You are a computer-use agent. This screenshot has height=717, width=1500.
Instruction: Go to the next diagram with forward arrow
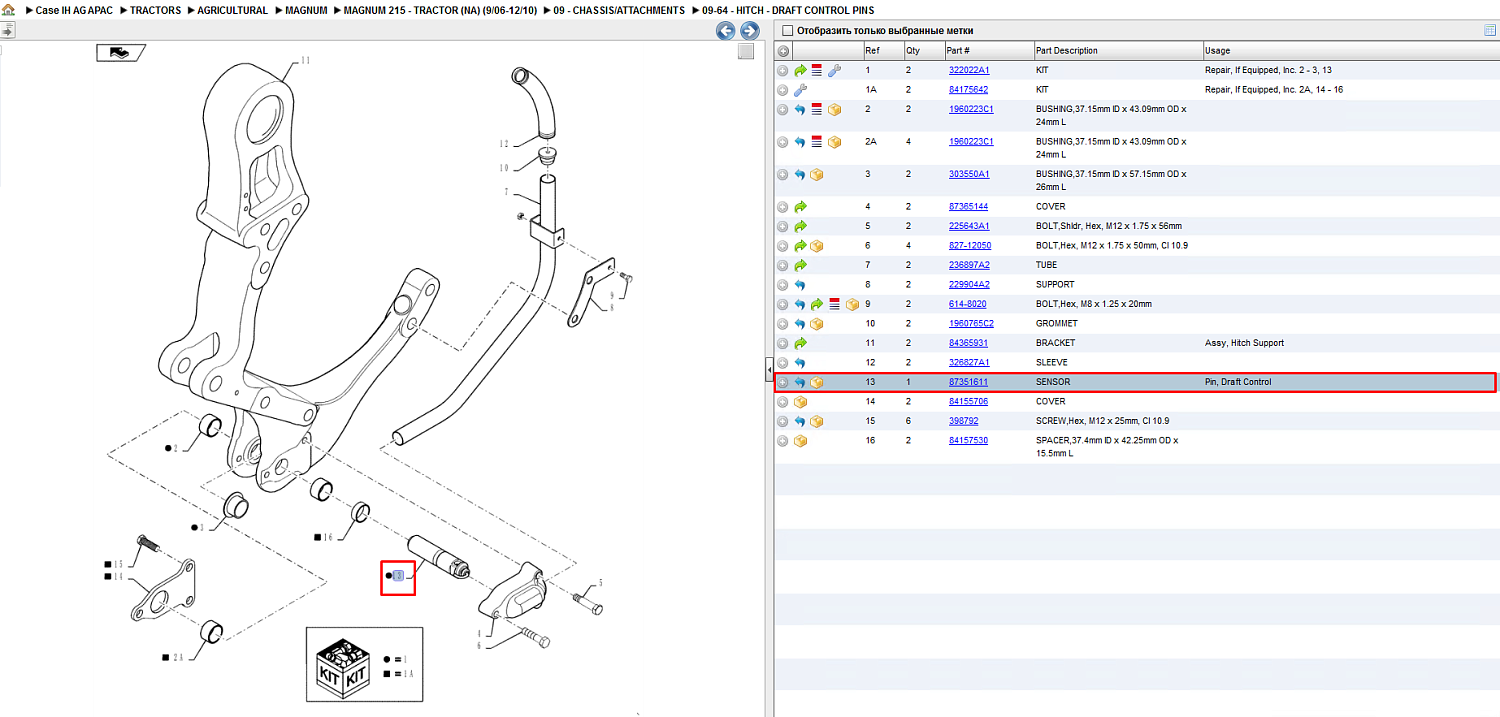click(749, 31)
